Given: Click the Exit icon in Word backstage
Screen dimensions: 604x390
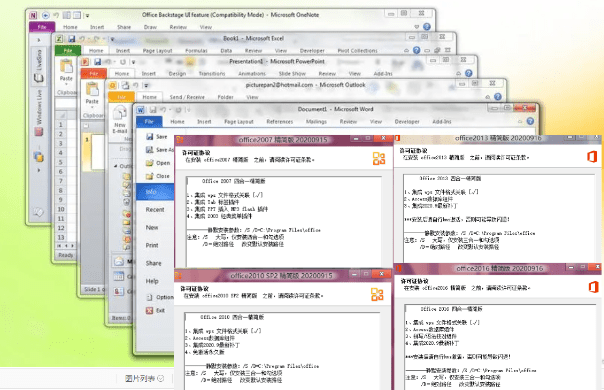Looking at the screenshot, I should (x=149, y=310).
